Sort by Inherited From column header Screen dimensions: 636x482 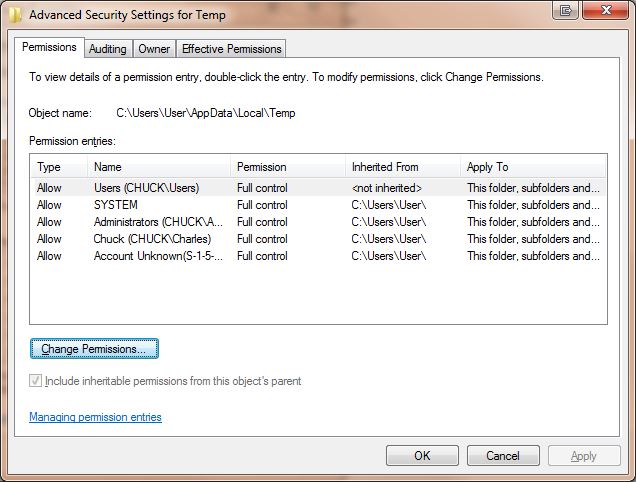[x=402, y=167]
